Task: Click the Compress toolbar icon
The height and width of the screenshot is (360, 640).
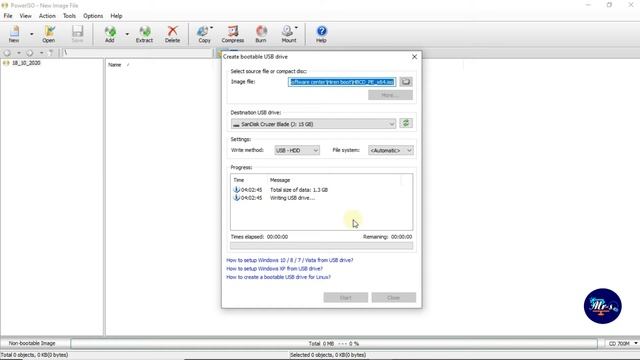Action: tap(233, 34)
